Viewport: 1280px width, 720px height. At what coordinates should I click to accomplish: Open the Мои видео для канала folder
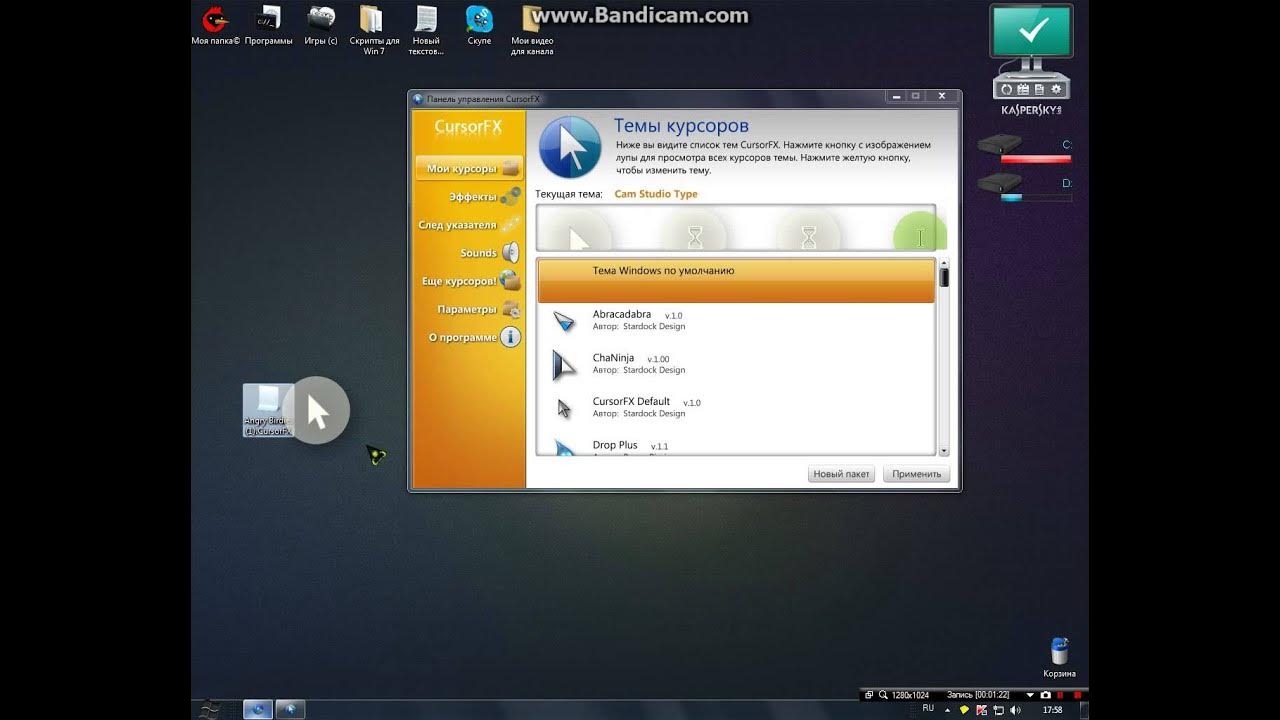(x=532, y=30)
